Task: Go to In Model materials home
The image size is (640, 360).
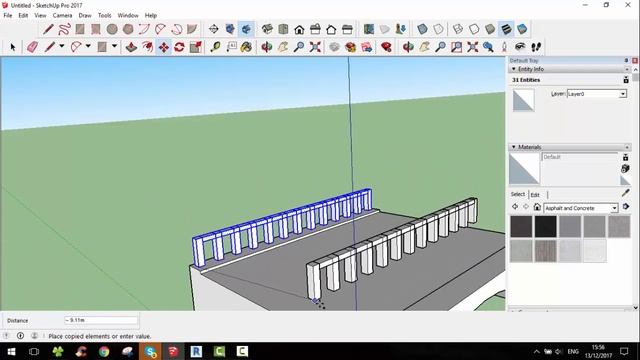Action: (x=537, y=207)
